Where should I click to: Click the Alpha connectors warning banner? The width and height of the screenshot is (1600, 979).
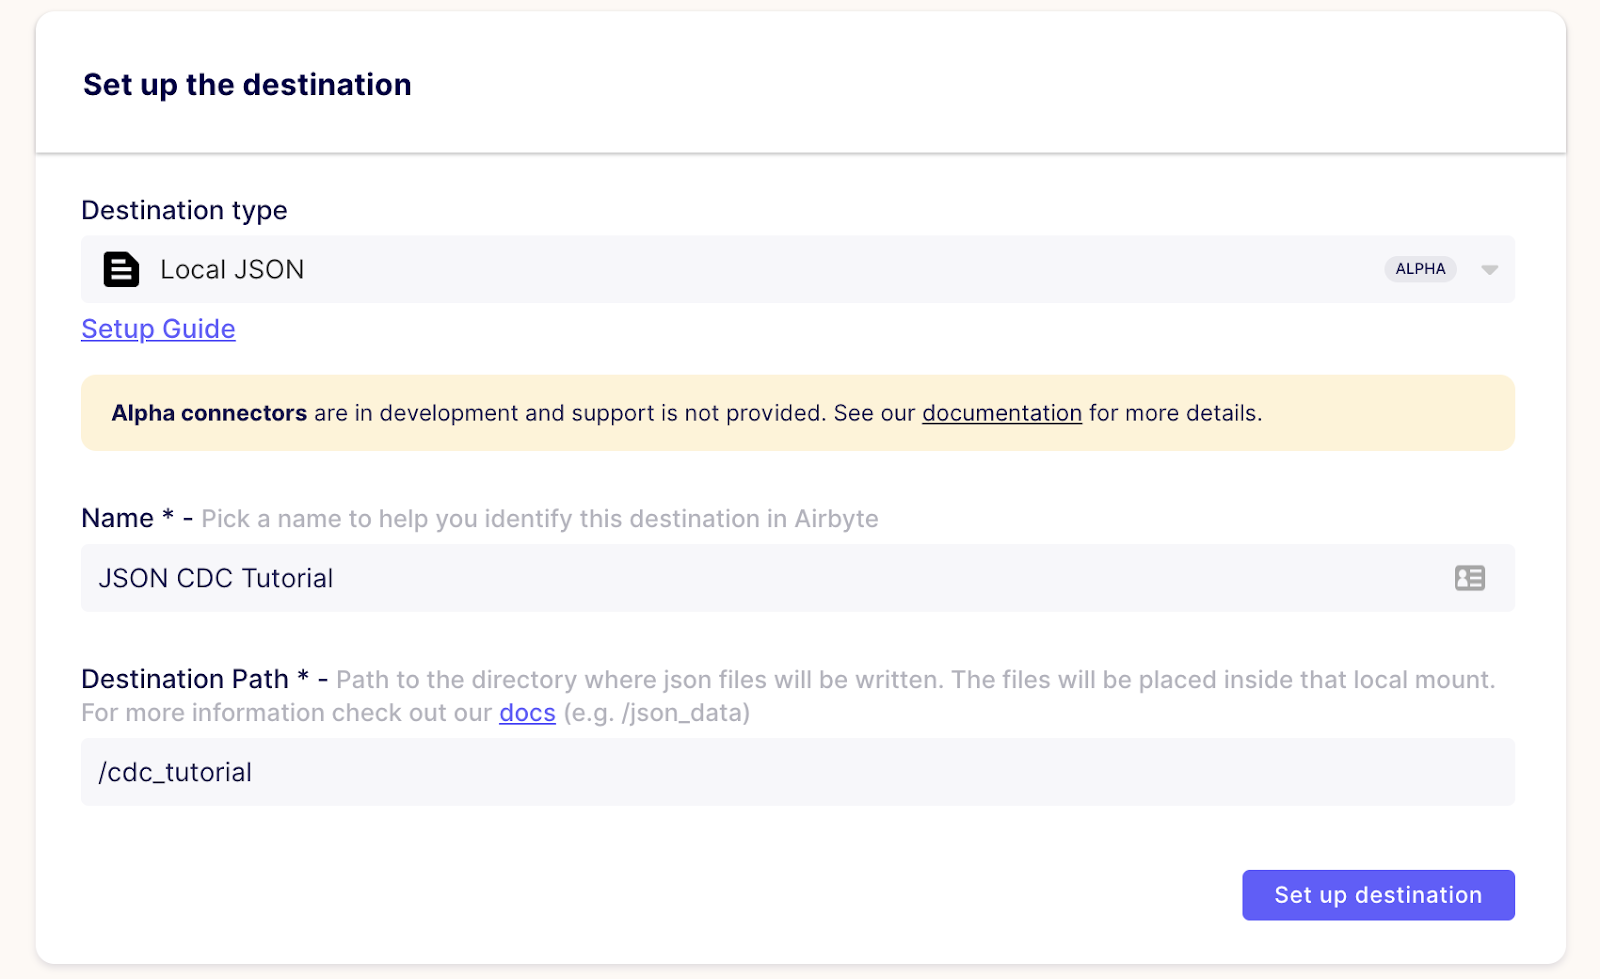[x=798, y=413]
